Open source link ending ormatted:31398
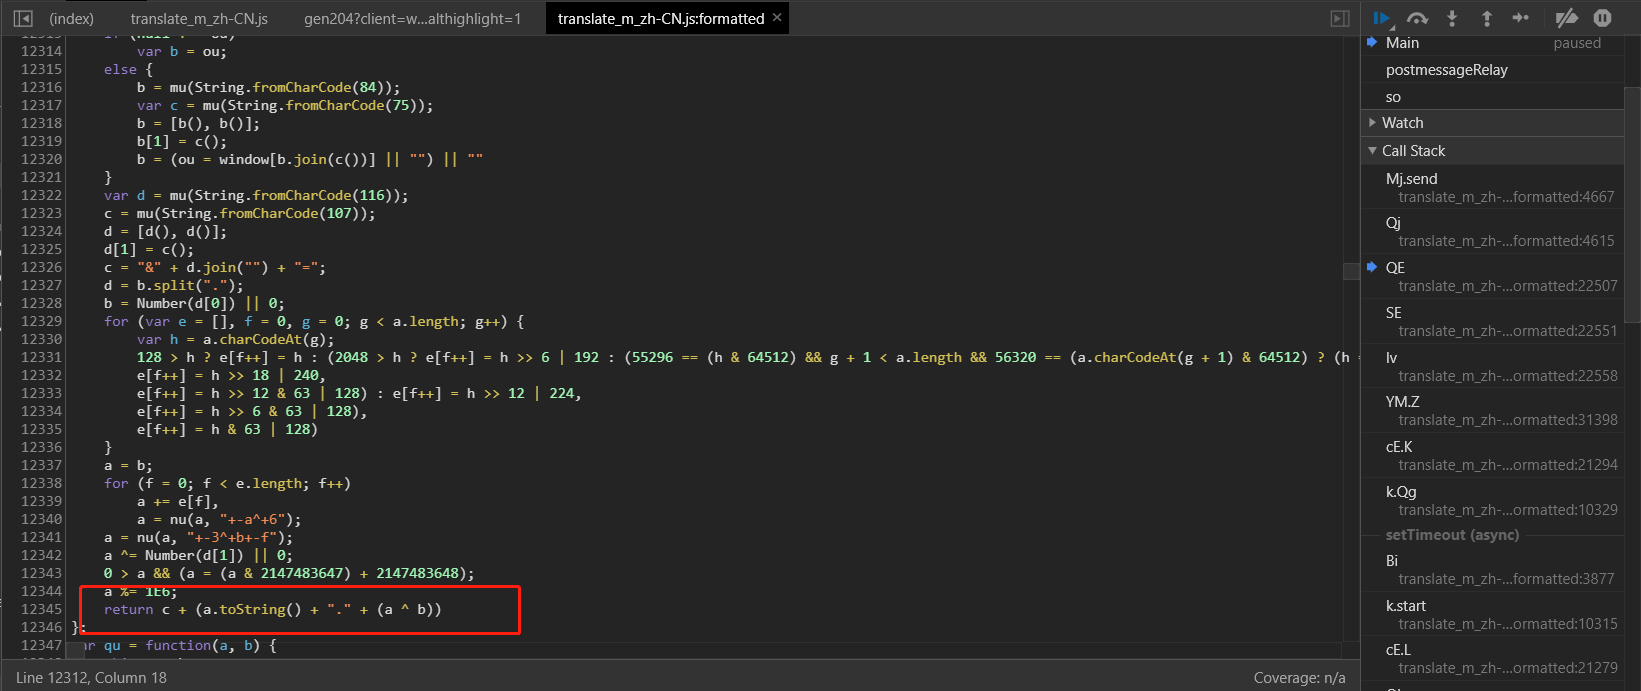1641x691 pixels. pyautogui.click(x=1508, y=420)
